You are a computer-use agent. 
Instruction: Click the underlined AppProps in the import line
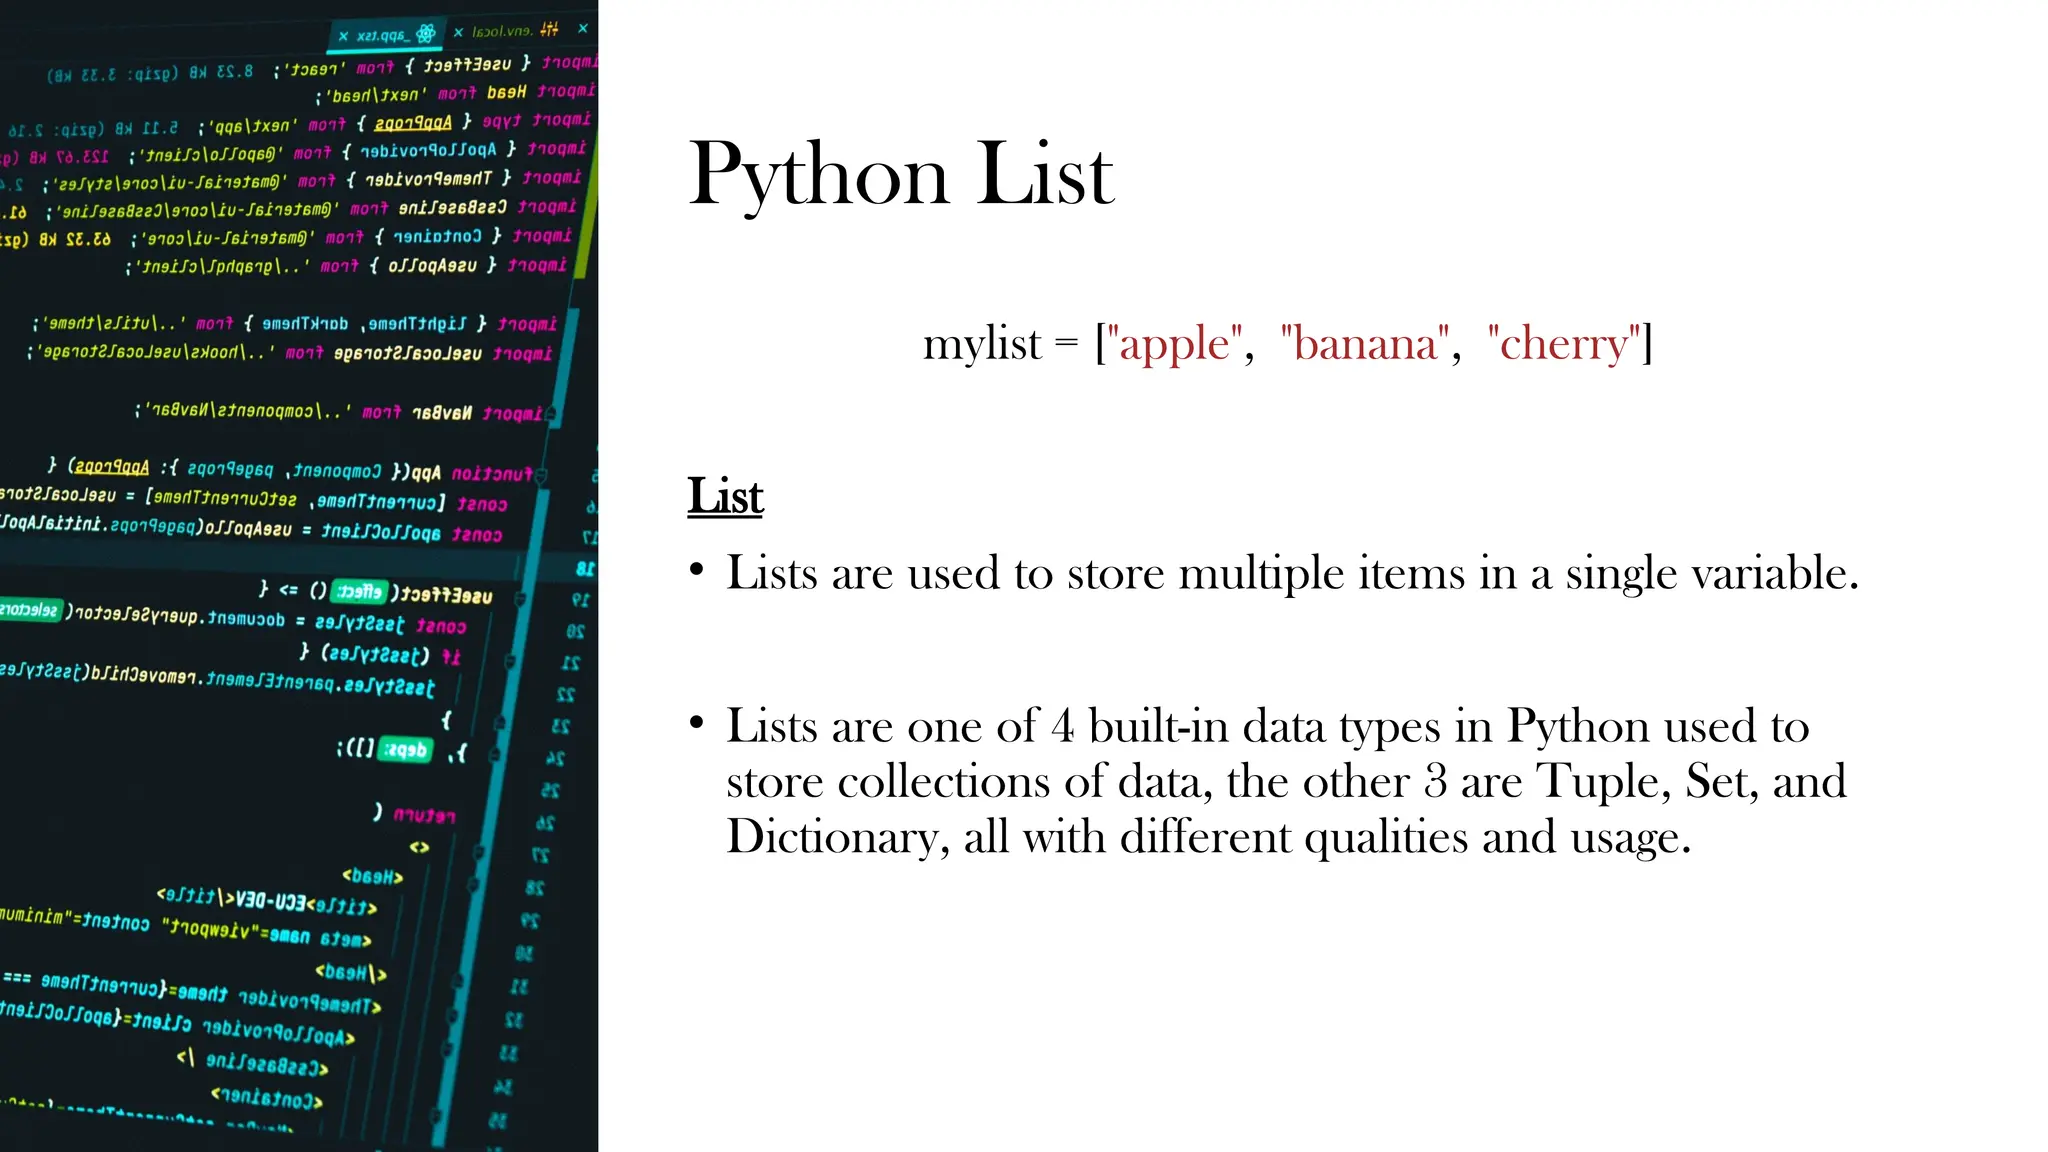pyautogui.click(x=413, y=123)
